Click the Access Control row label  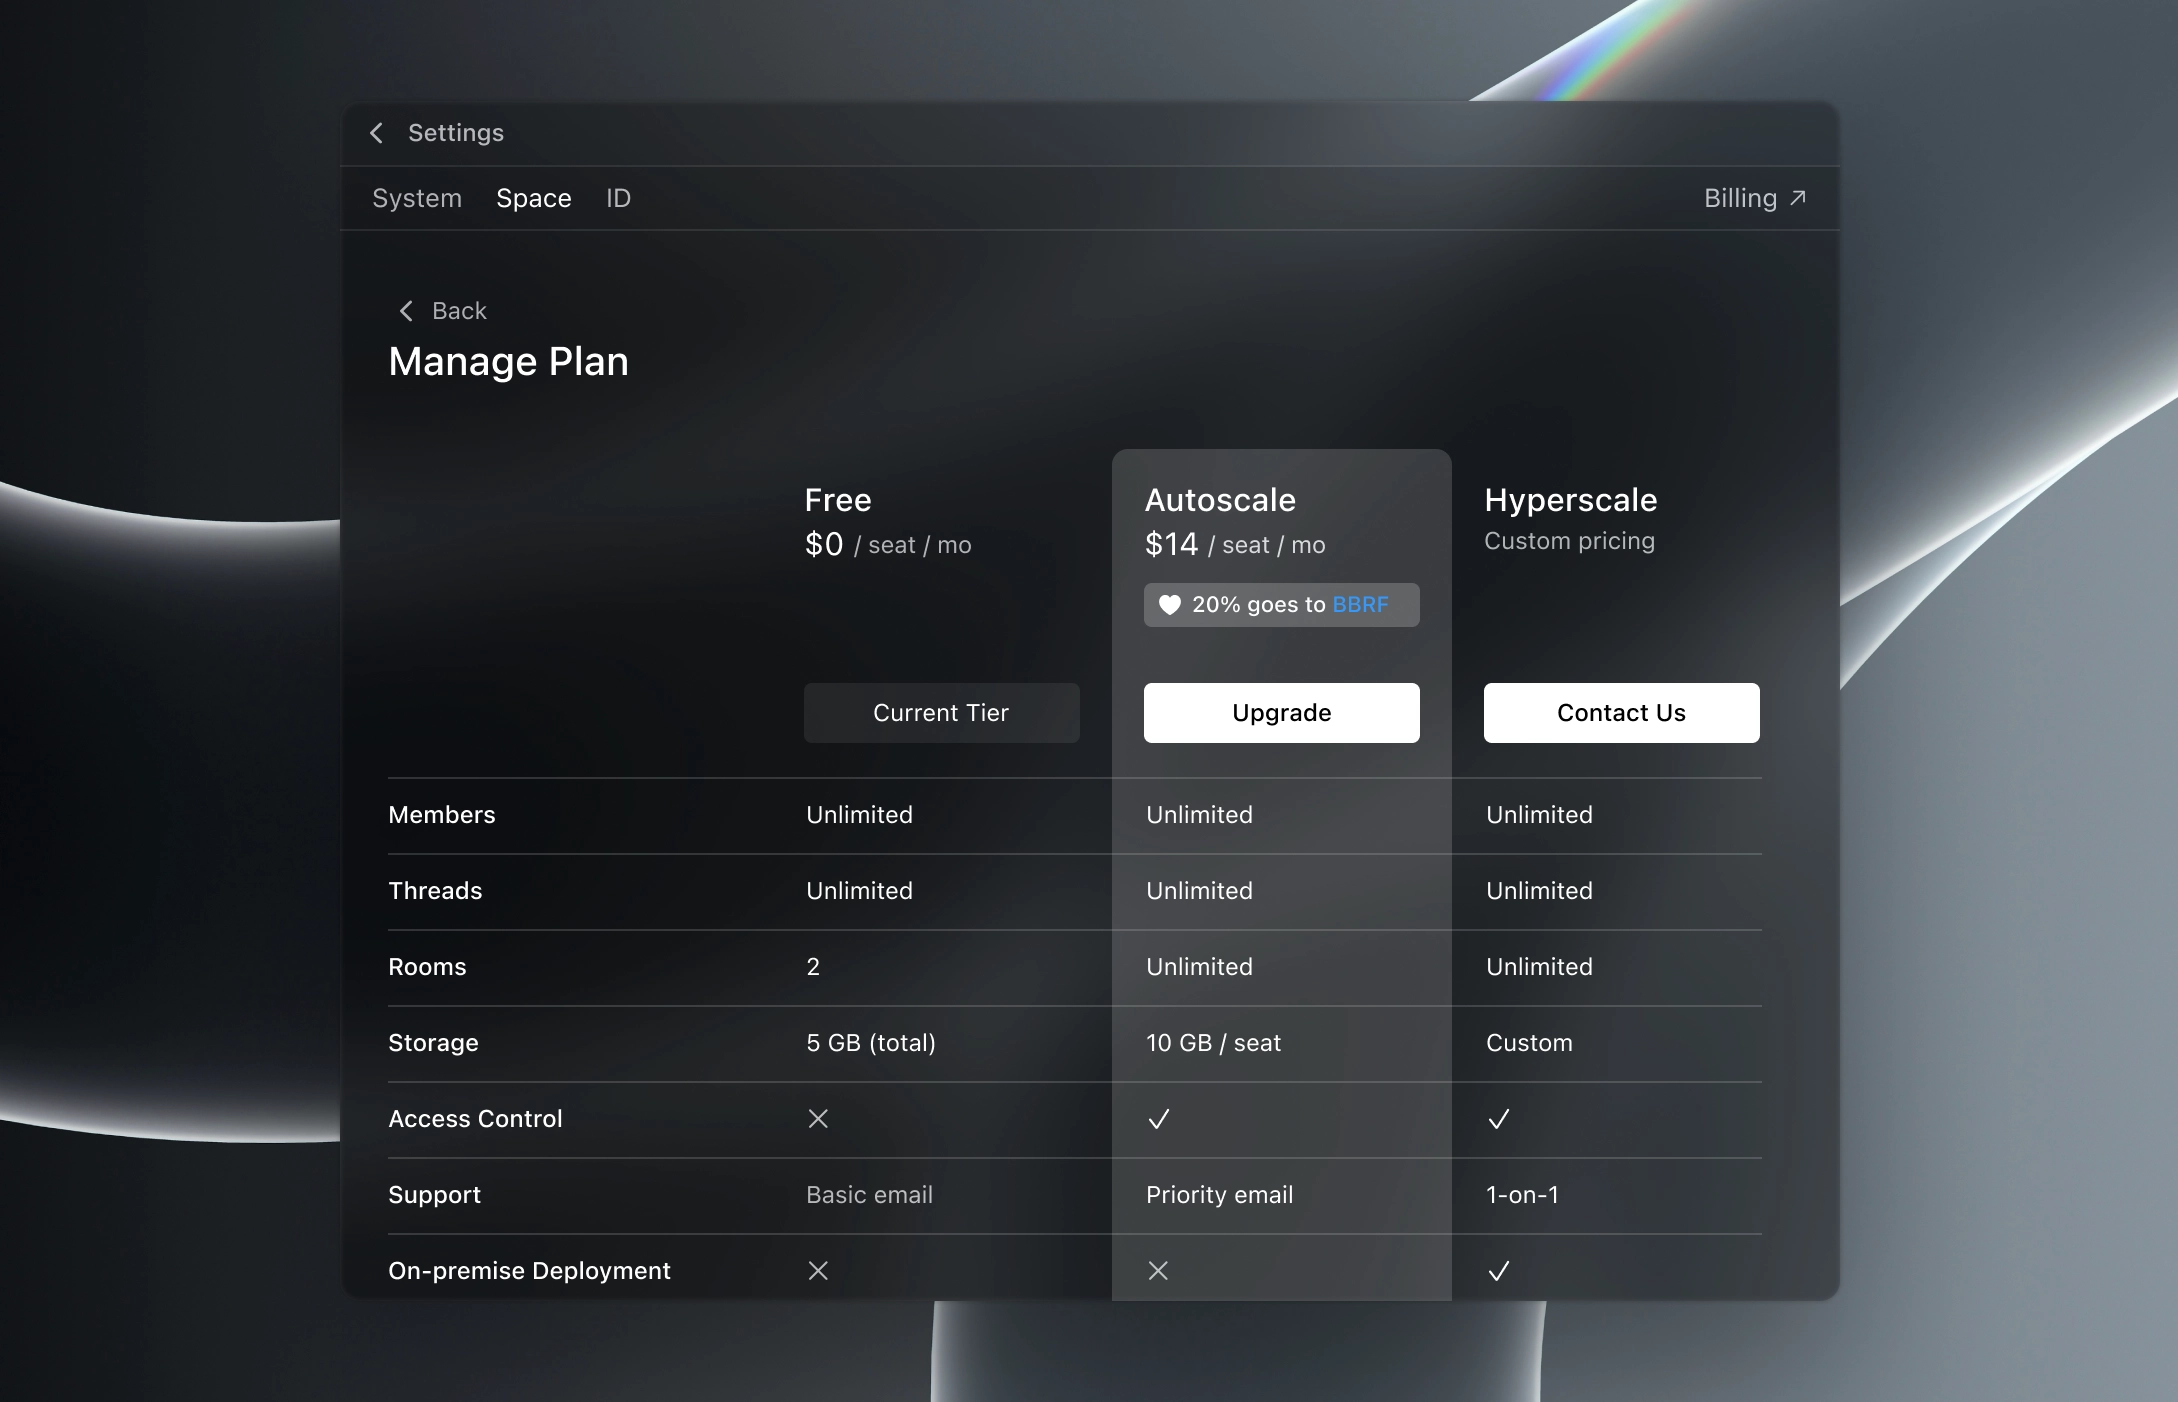click(x=475, y=1119)
